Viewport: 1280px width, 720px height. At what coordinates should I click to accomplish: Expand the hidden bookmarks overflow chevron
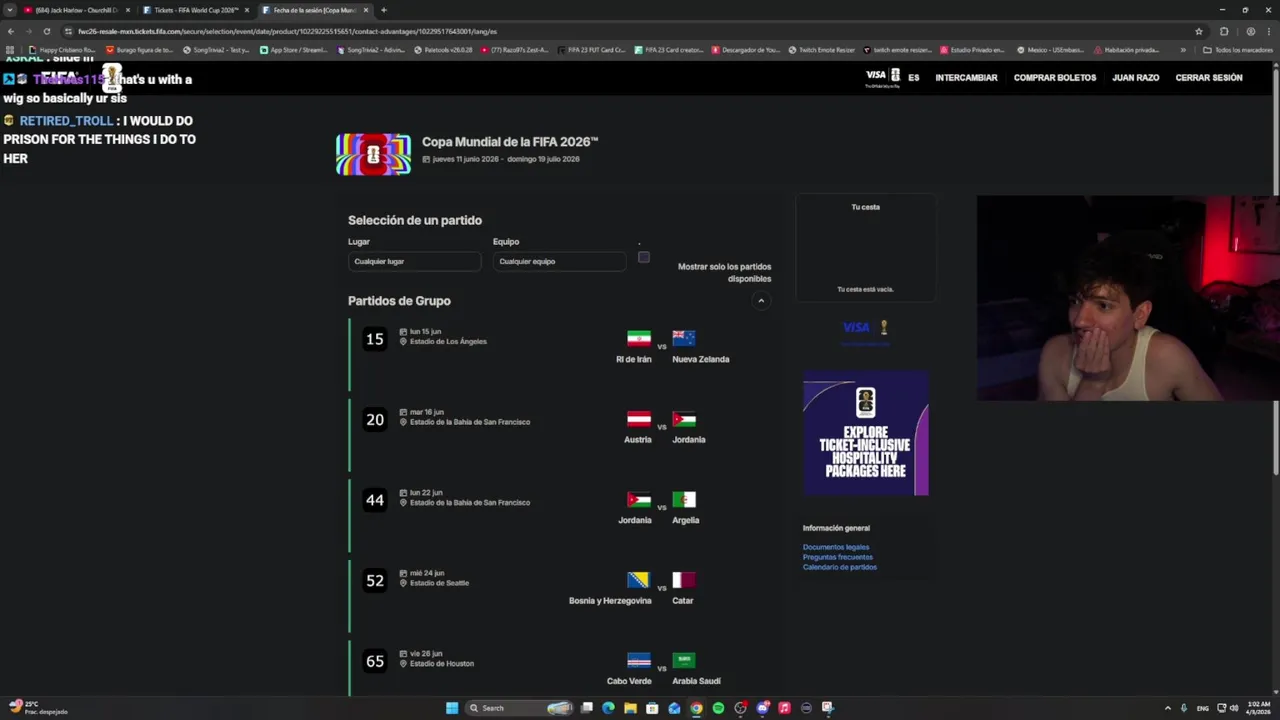click(x=1183, y=49)
